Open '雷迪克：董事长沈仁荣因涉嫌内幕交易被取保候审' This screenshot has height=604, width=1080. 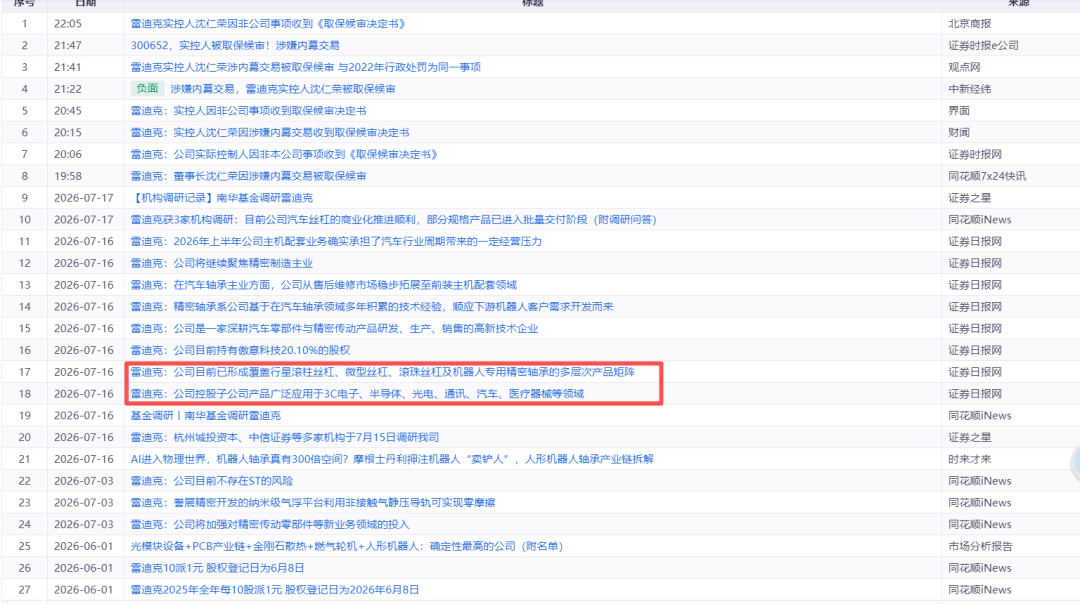pyautogui.click(x=249, y=176)
